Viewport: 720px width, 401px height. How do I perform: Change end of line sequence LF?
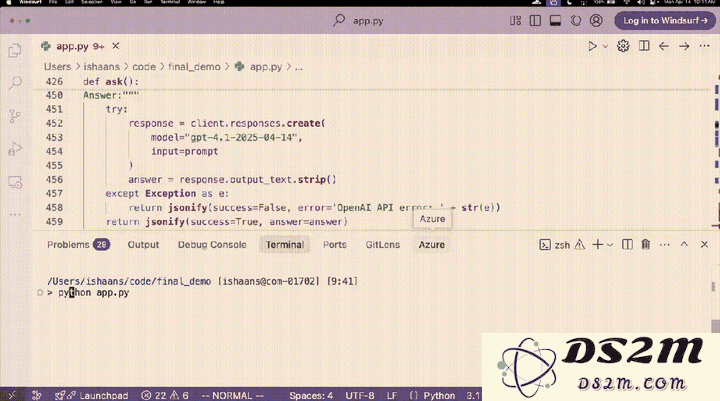coord(392,395)
